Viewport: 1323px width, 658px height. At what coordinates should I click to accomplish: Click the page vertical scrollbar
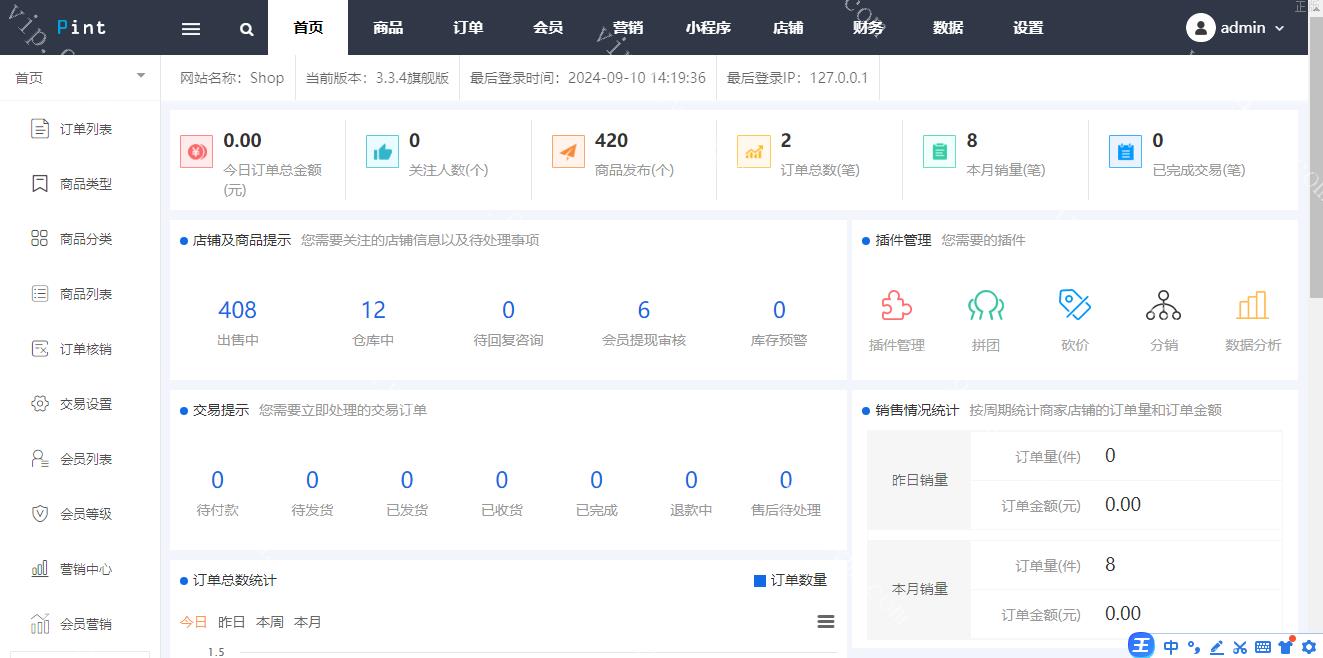point(1315,200)
